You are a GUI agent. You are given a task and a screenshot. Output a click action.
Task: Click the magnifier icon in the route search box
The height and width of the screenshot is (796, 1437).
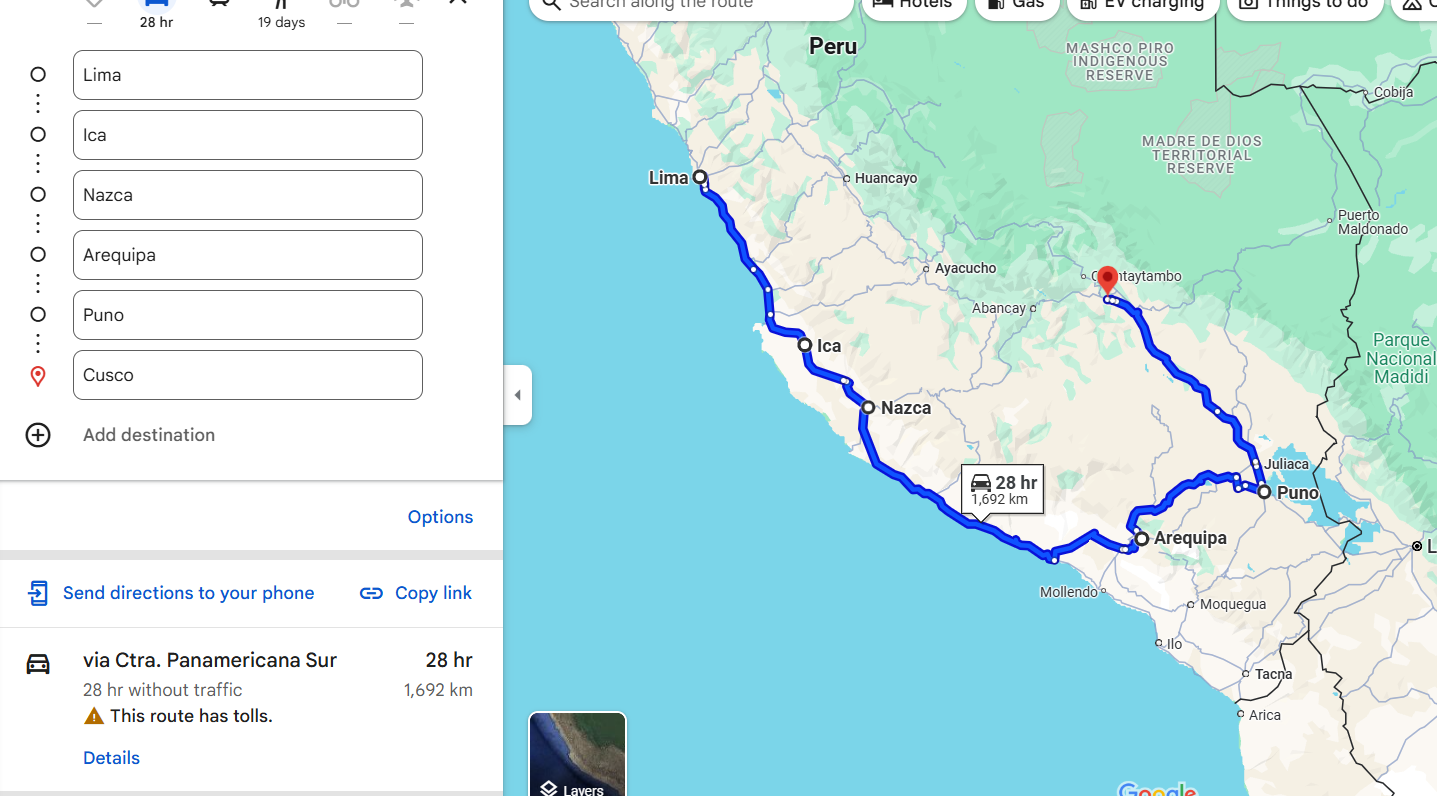[x=550, y=4]
